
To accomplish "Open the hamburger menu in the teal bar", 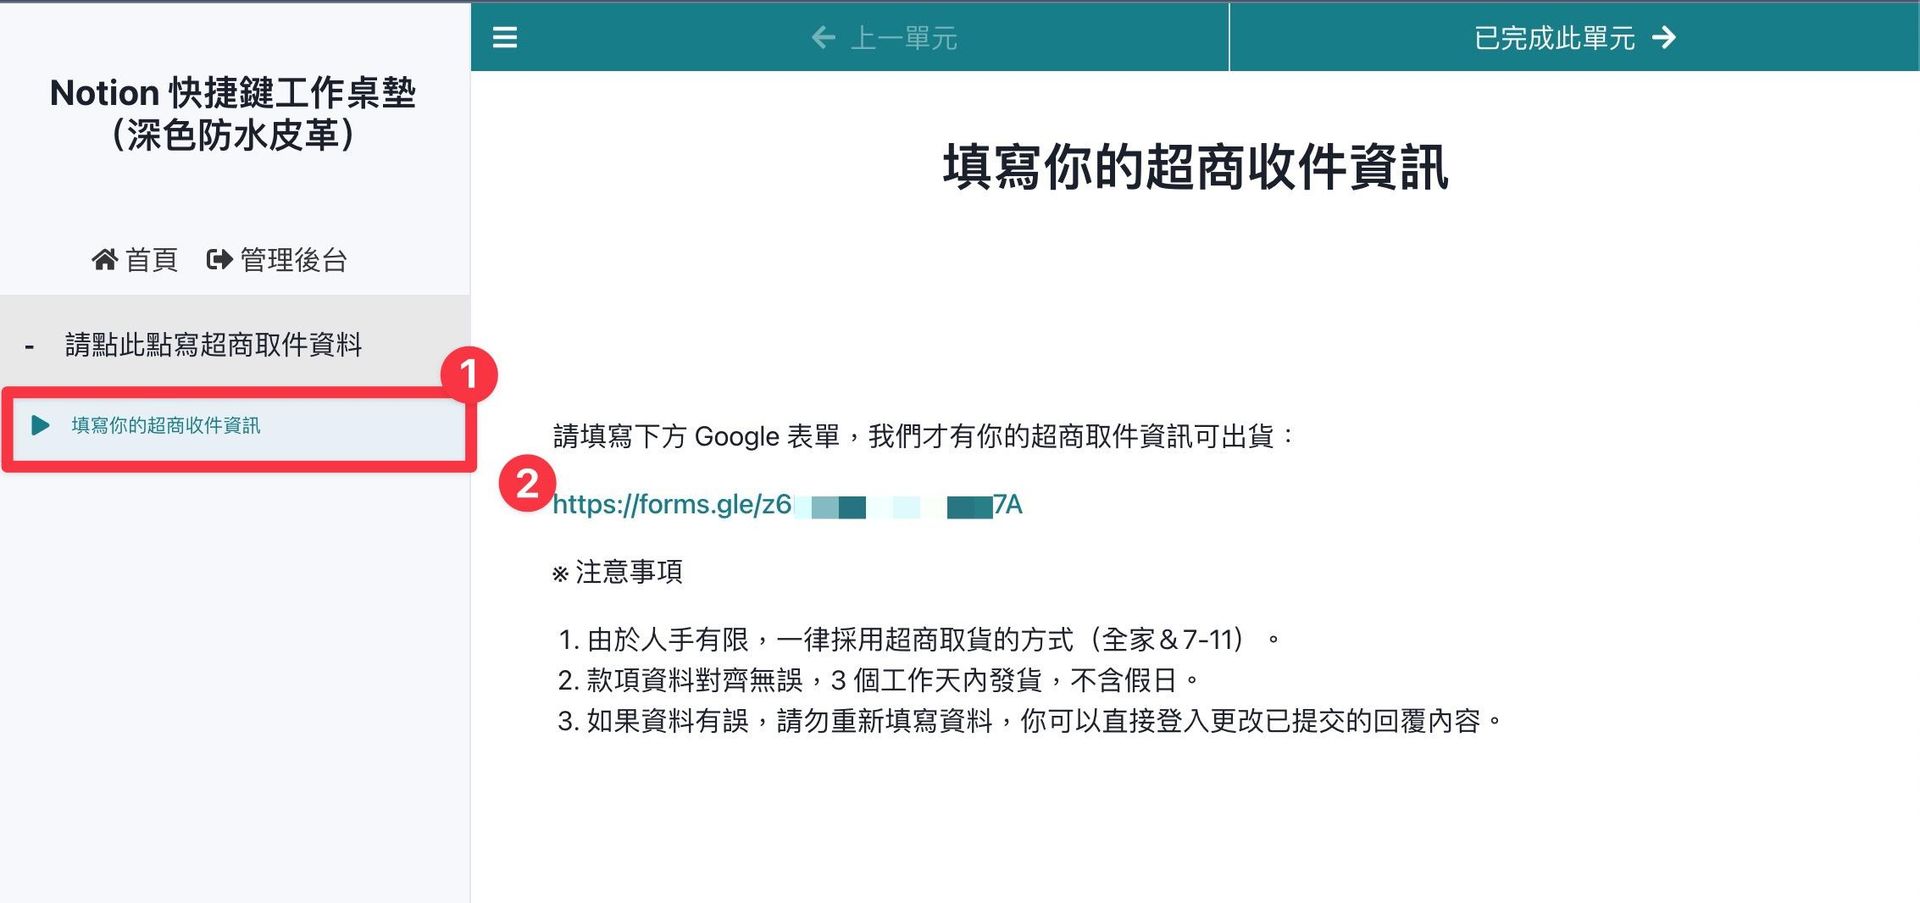I will pos(505,38).
